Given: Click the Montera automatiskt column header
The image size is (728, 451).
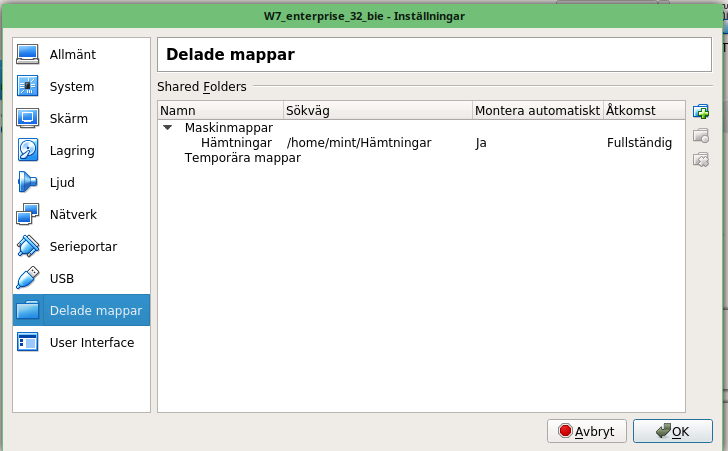Looking at the screenshot, I should tap(537, 110).
